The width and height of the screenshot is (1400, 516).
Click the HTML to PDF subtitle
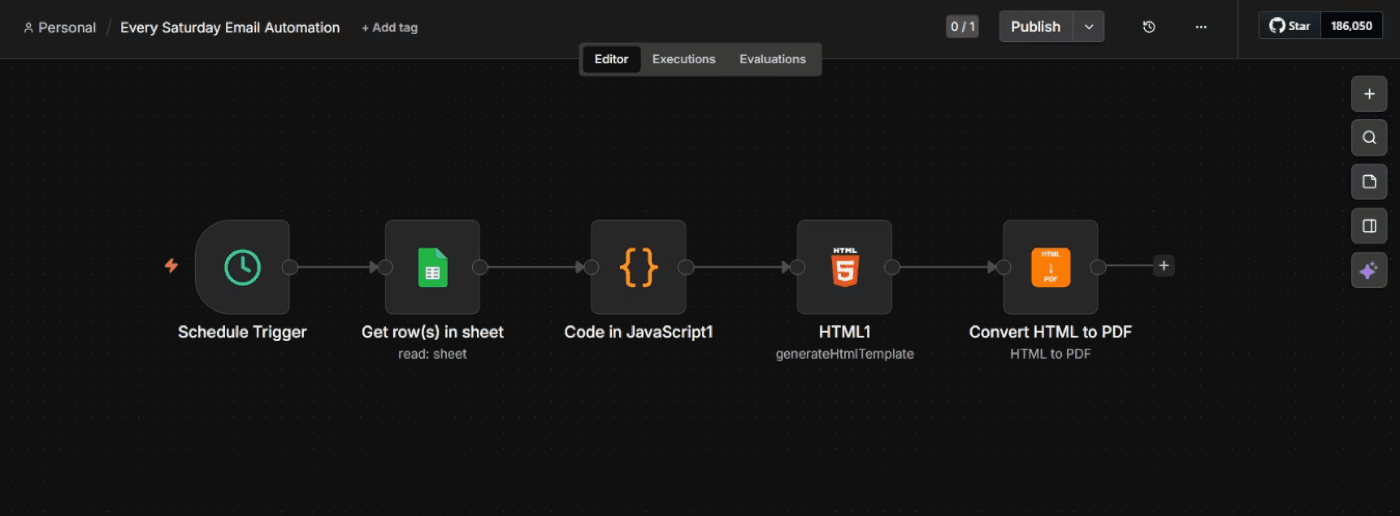pos(1050,354)
